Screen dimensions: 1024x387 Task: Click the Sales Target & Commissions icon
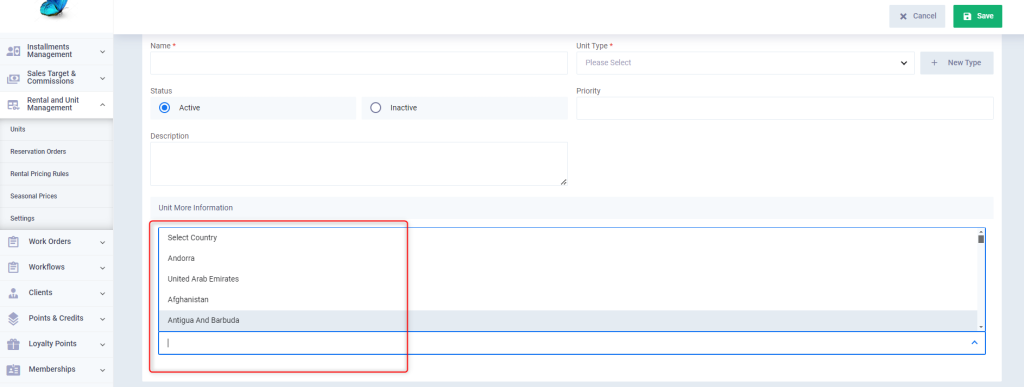pos(13,78)
